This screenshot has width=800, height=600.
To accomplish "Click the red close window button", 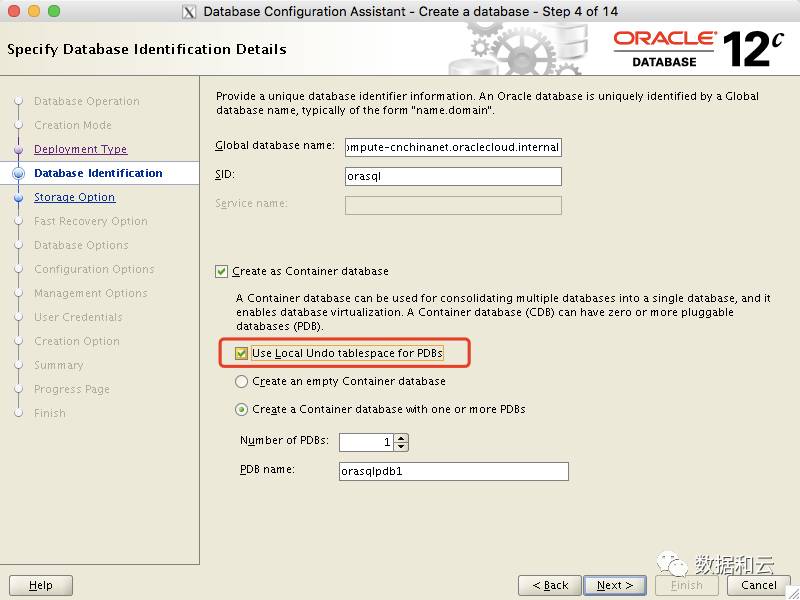I will click(14, 11).
